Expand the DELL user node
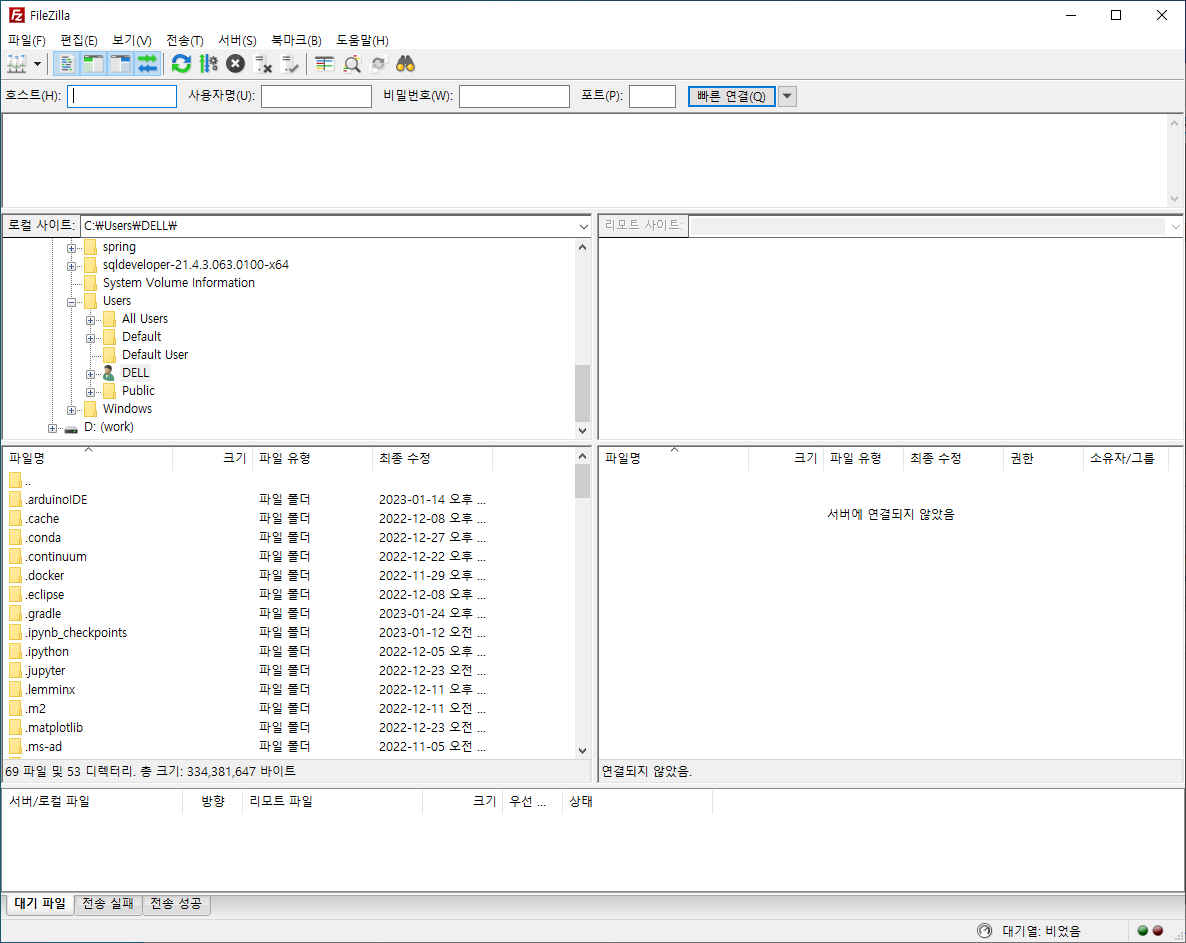The height and width of the screenshot is (943, 1186). pos(90,374)
